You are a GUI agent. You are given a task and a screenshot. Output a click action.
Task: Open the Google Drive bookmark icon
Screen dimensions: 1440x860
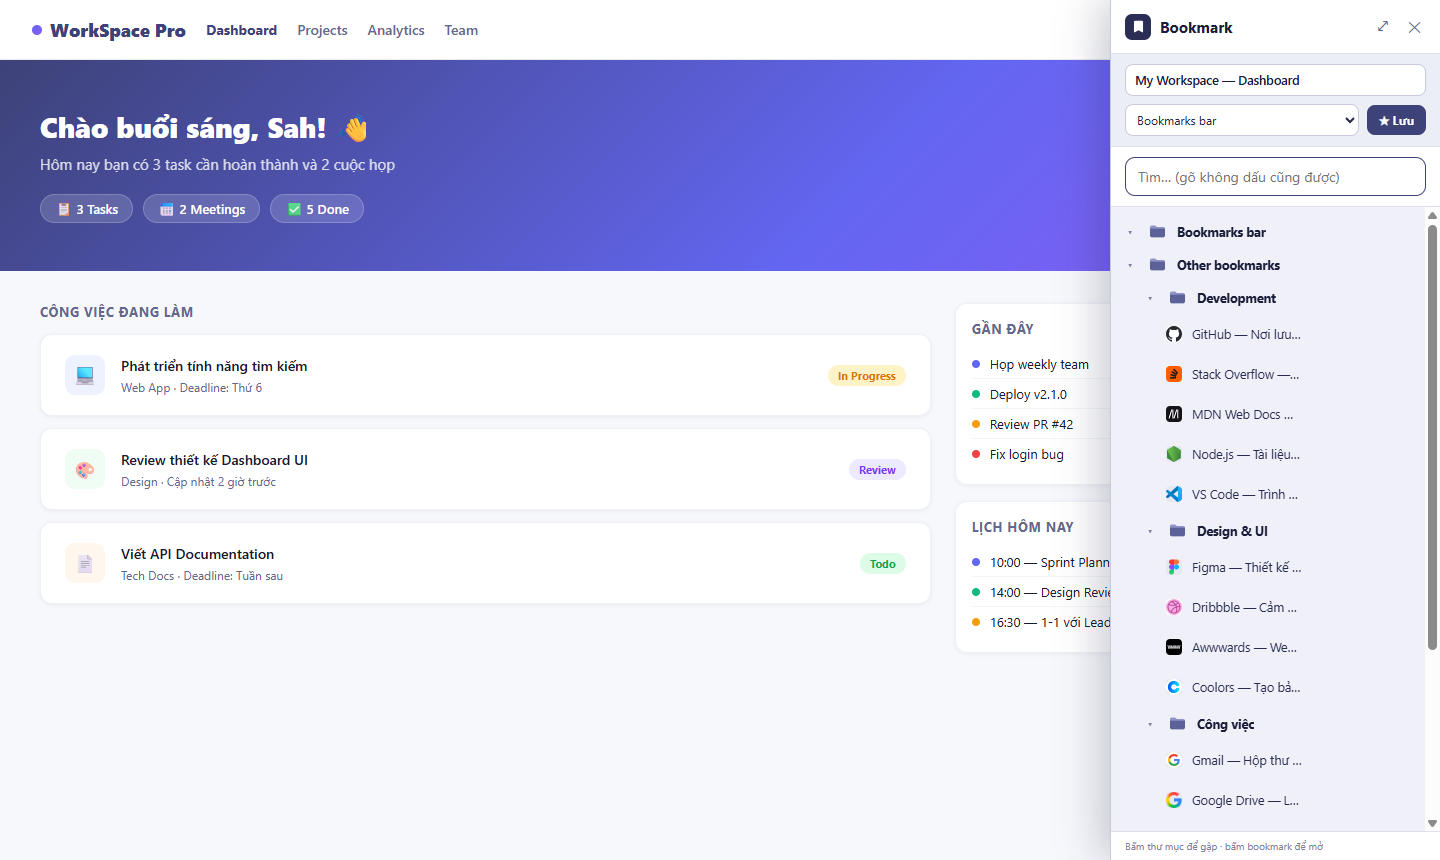[1174, 800]
